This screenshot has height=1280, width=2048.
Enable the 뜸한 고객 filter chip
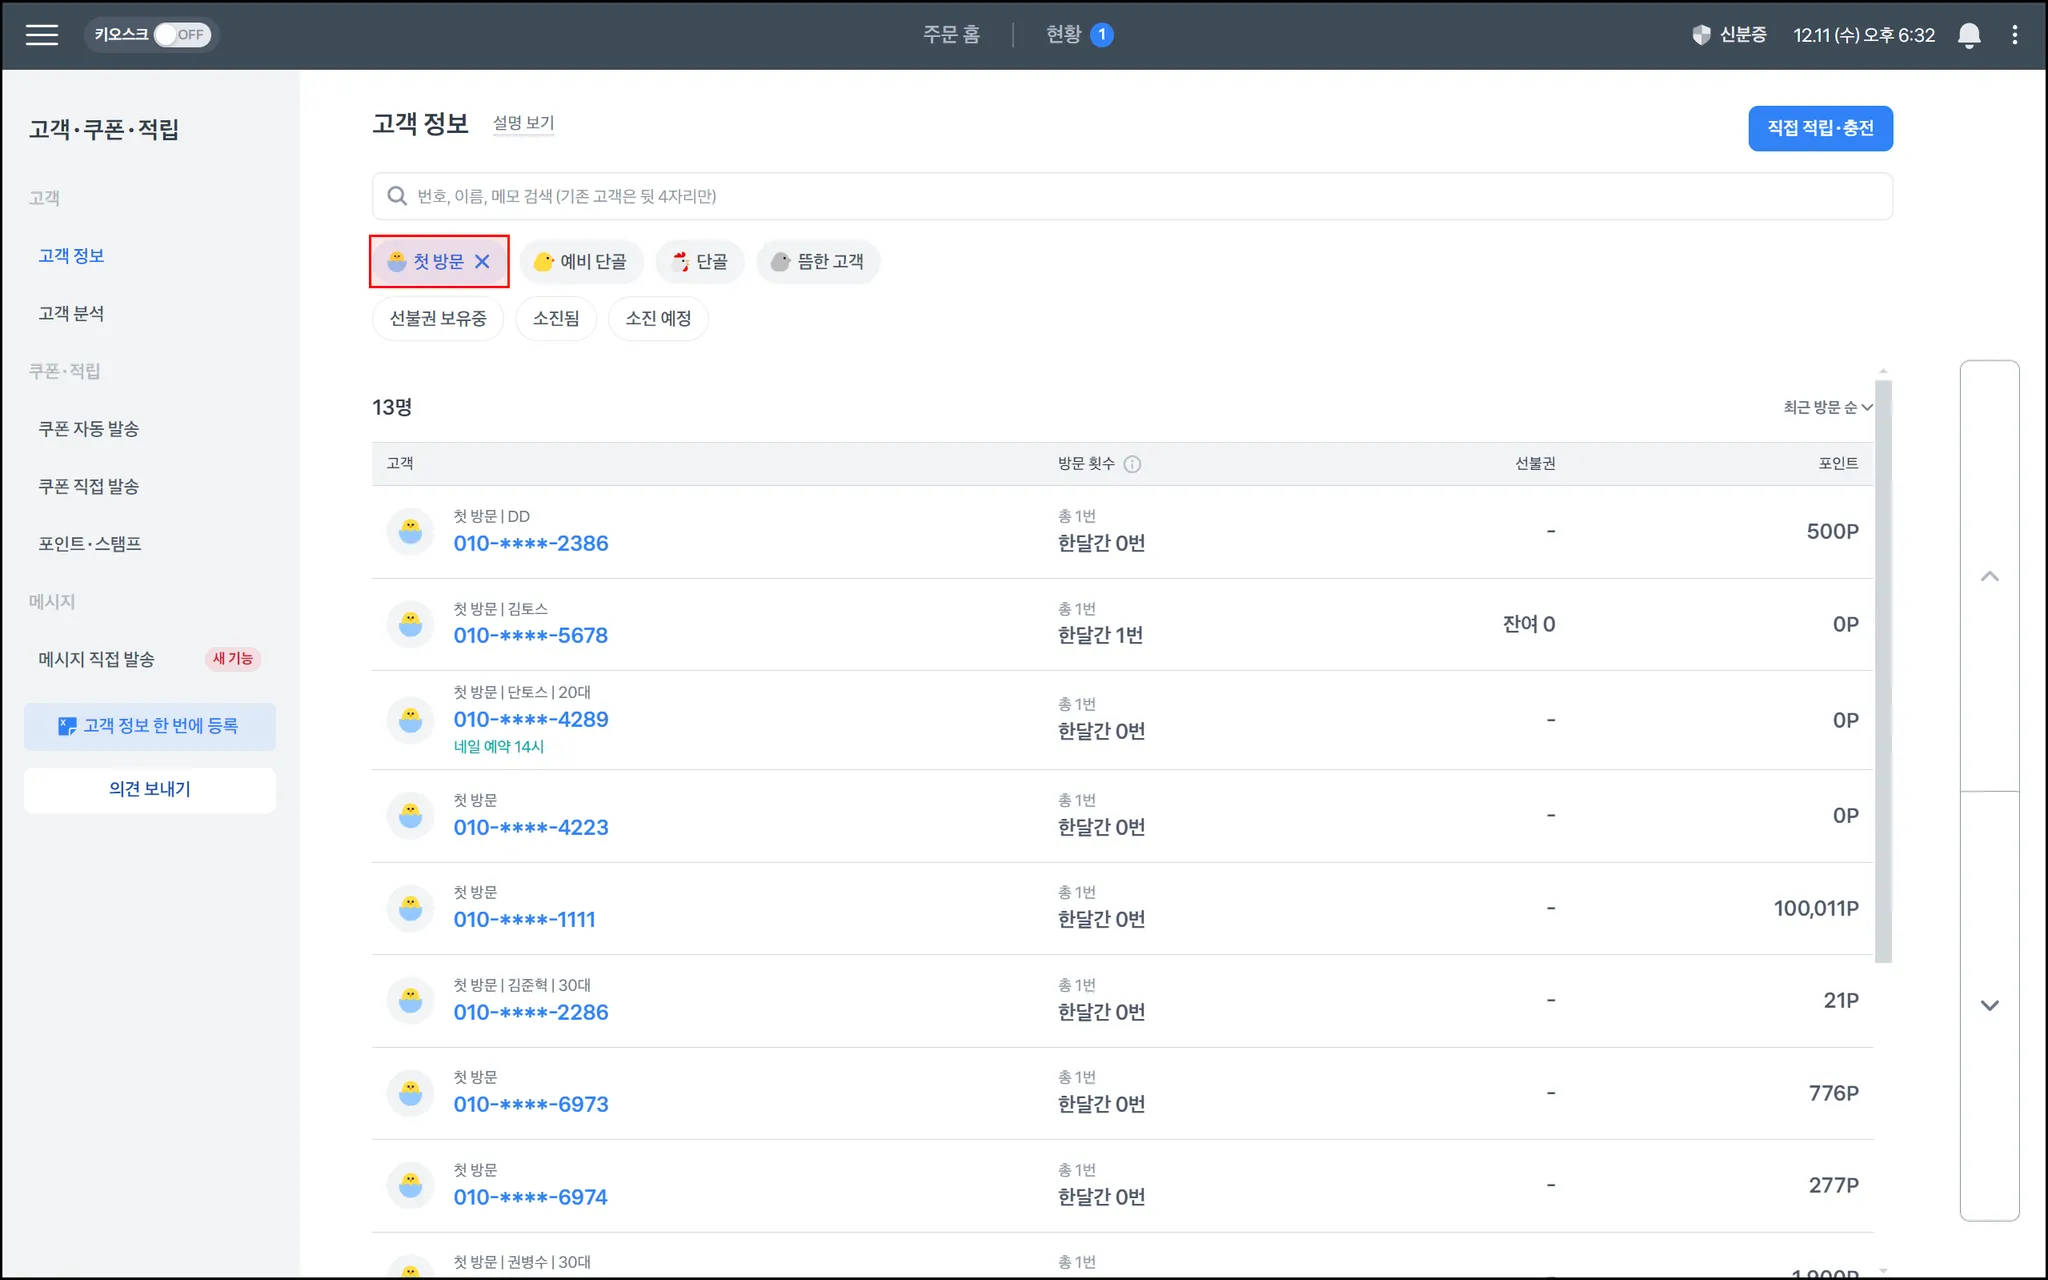click(817, 262)
